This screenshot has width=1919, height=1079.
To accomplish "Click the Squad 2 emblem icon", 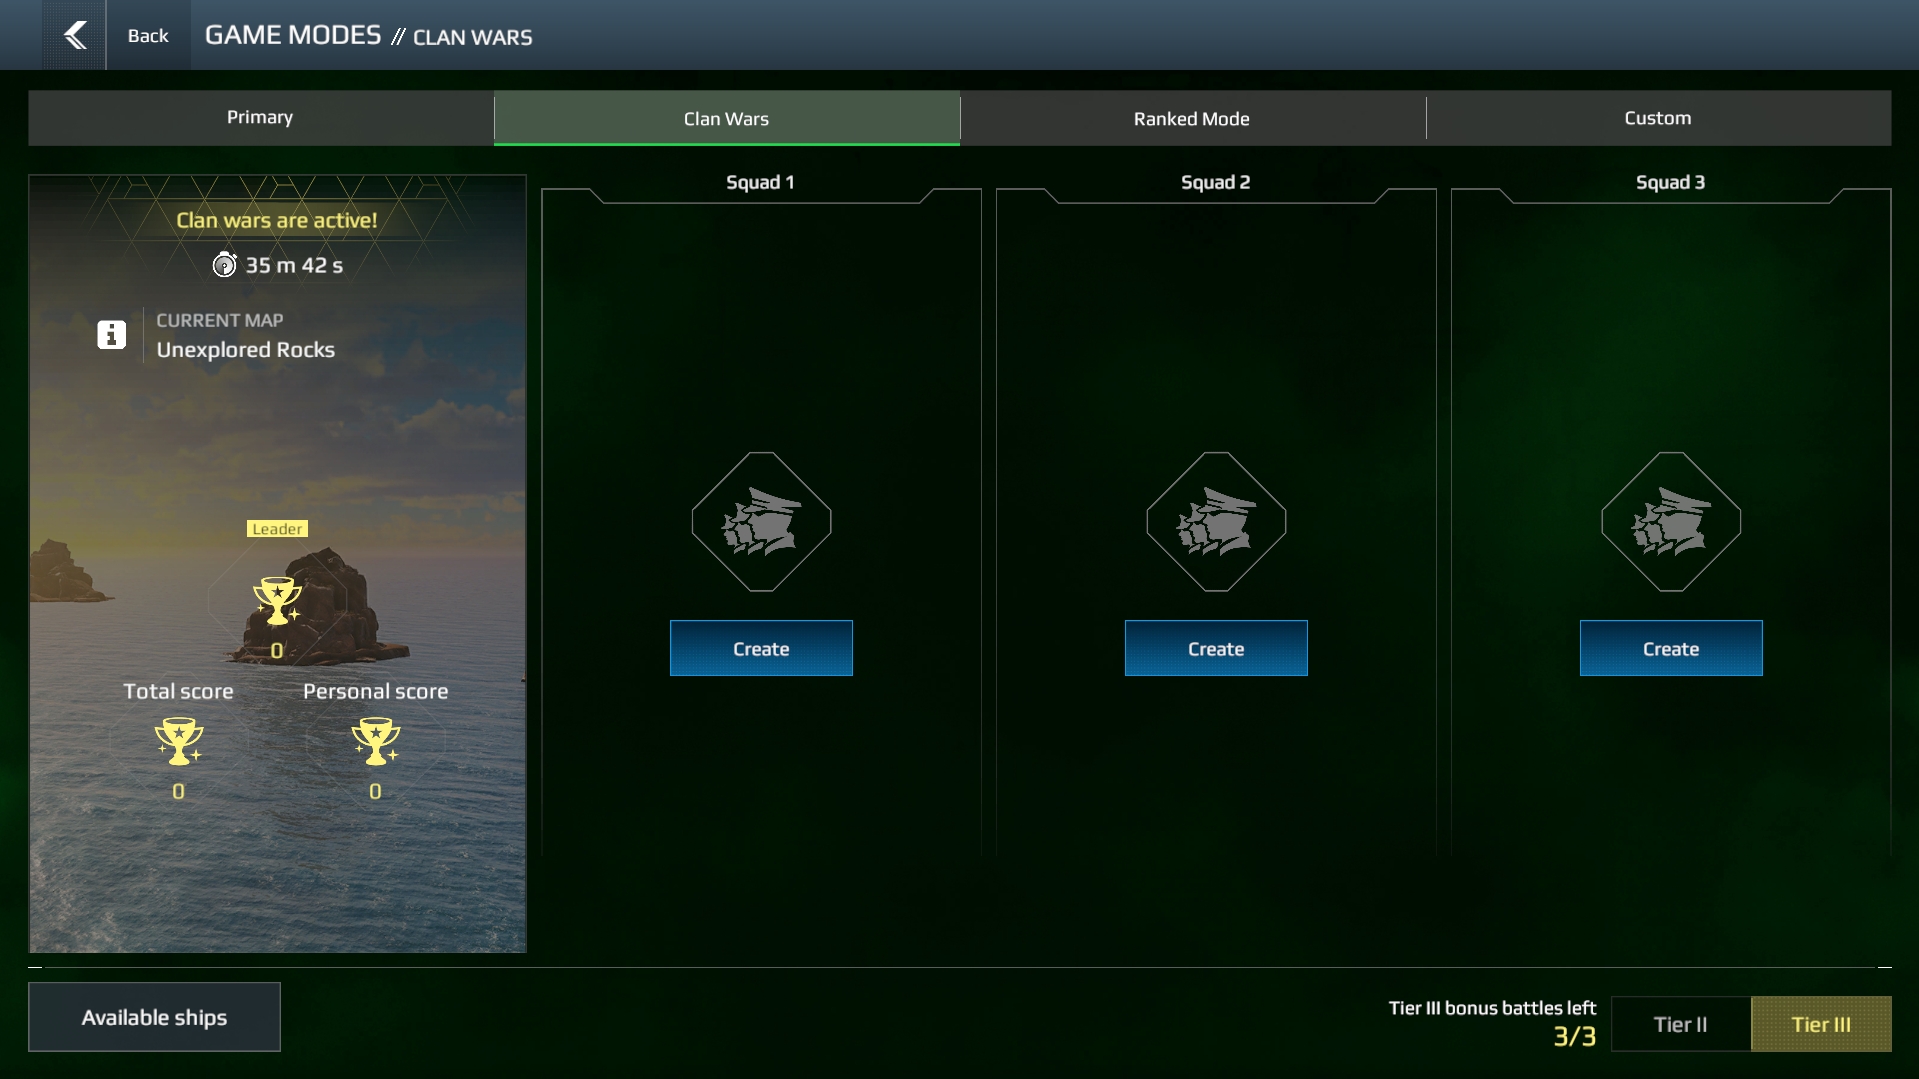I will tap(1216, 522).
